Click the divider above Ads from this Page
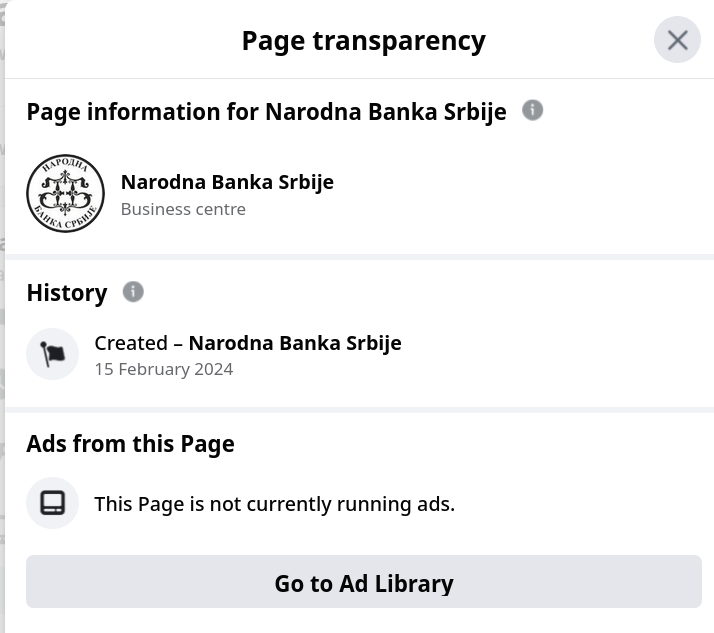The width and height of the screenshot is (714, 633). click(360, 410)
